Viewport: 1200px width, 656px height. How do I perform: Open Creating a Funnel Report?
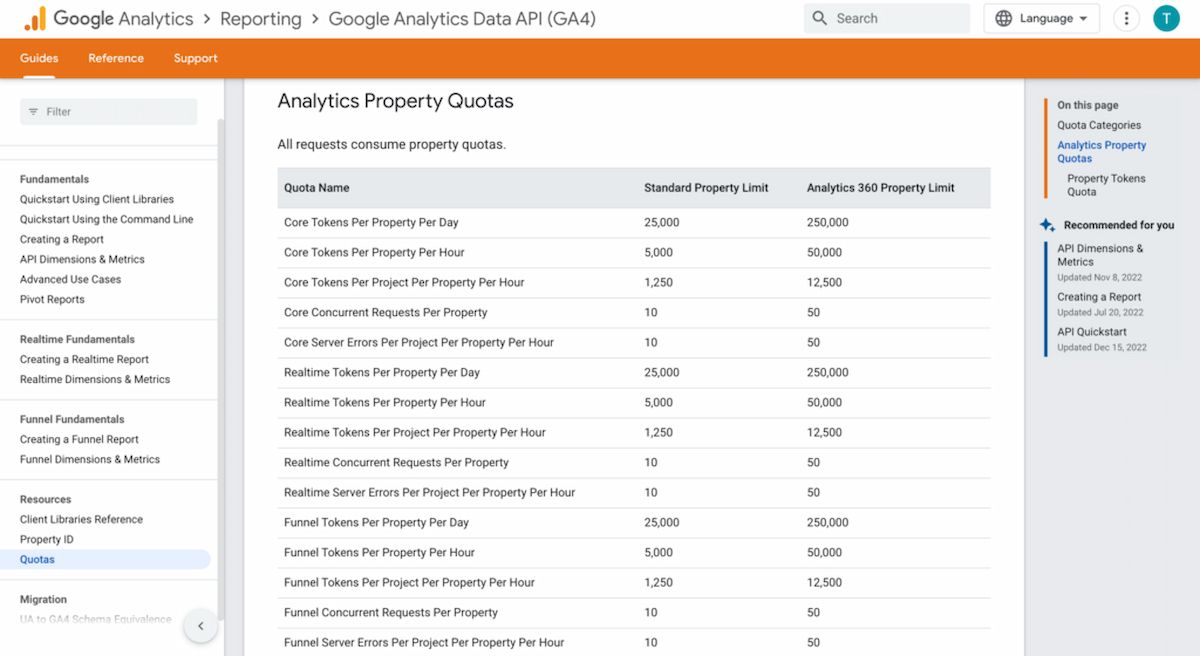coord(79,439)
